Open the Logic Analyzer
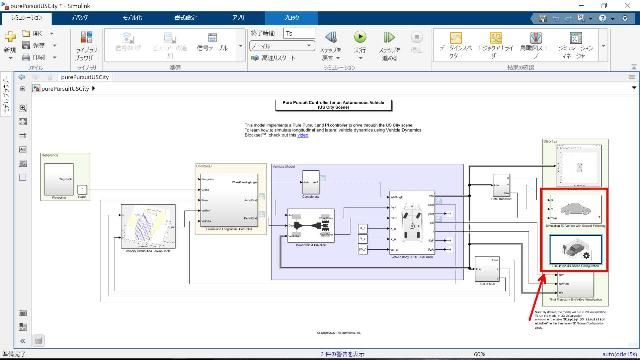This screenshot has height=360, width=640. tap(496, 44)
